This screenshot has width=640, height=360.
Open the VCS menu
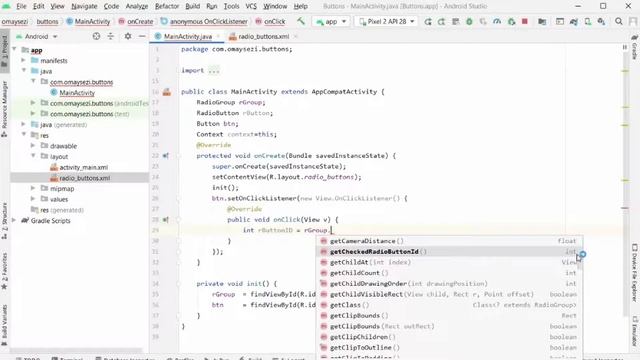tap(251, 6)
